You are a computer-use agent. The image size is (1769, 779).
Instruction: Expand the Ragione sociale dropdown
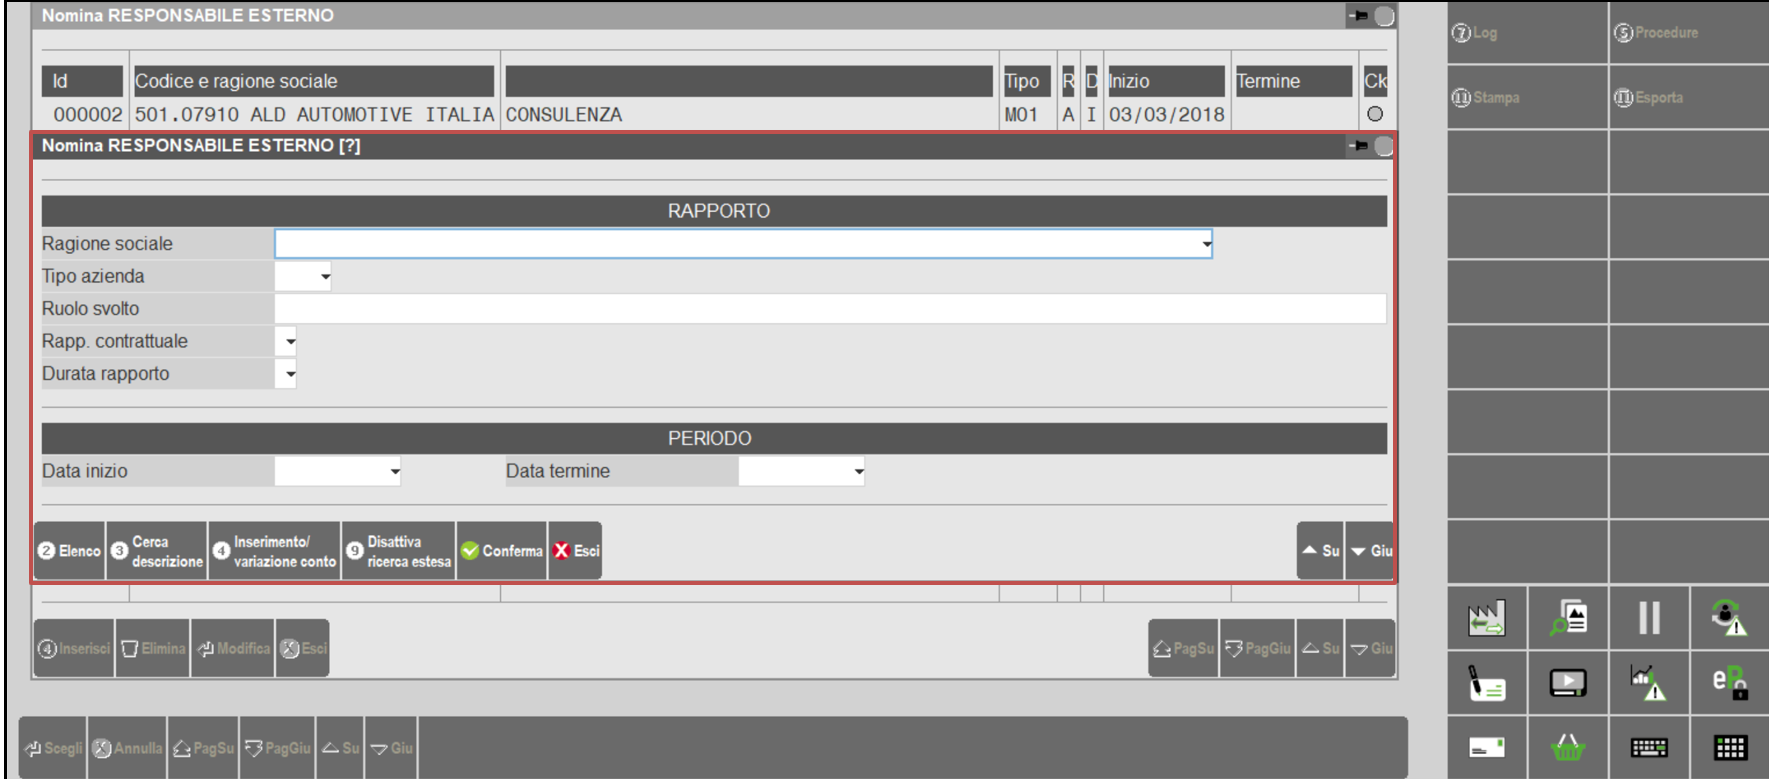click(x=1206, y=244)
